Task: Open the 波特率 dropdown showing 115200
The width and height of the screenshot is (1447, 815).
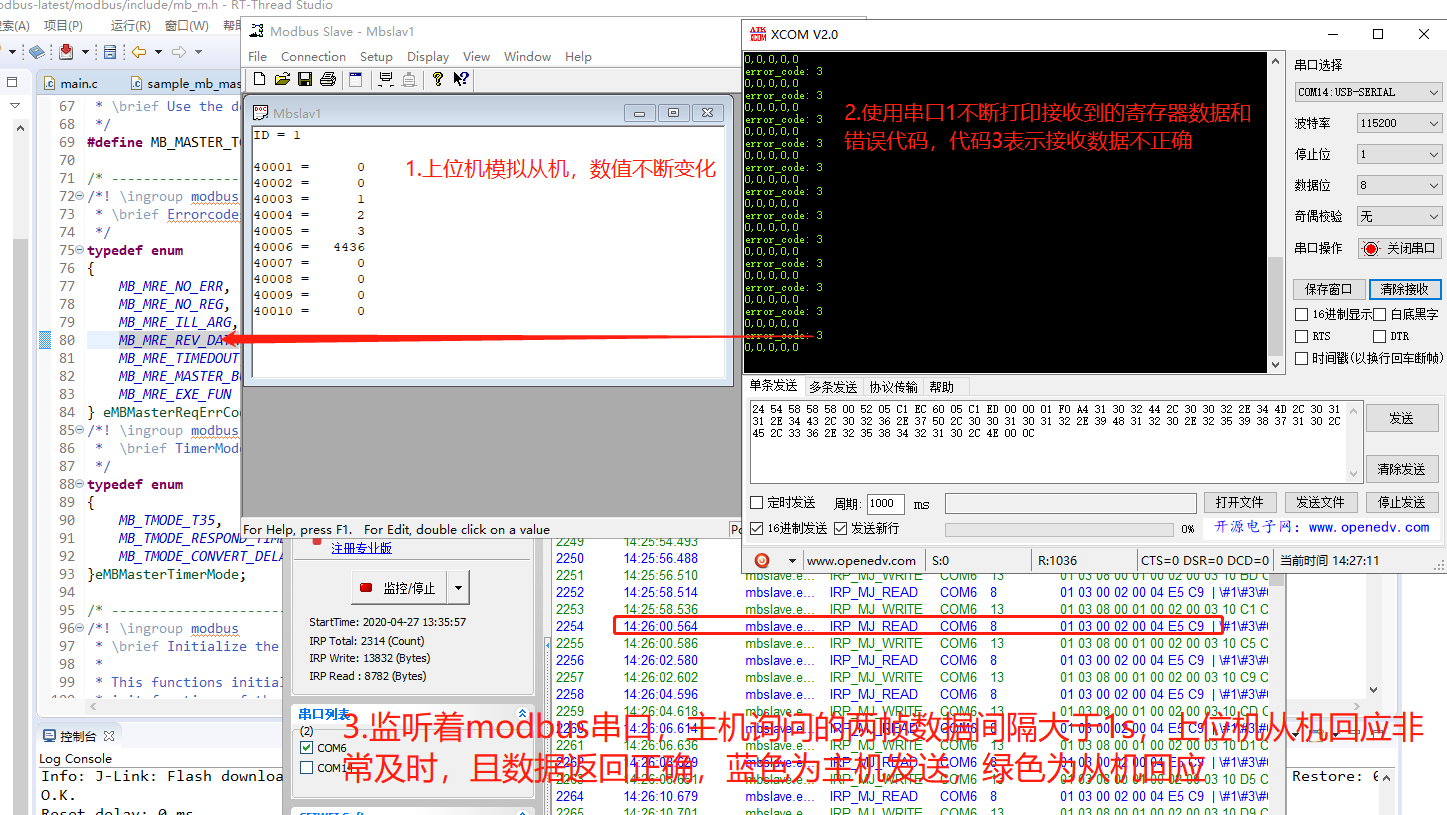Action: tap(1399, 122)
